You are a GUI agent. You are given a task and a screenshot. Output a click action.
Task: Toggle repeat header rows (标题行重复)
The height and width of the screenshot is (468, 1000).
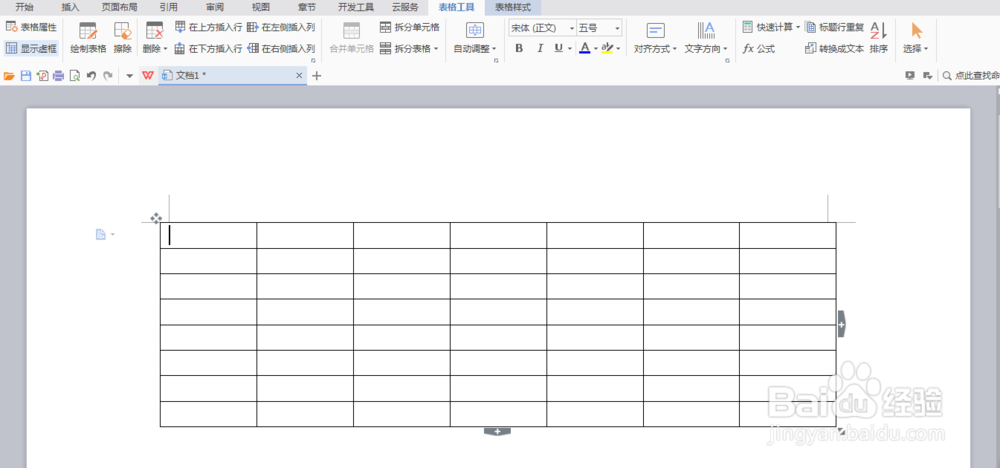pyautogui.click(x=835, y=27)
